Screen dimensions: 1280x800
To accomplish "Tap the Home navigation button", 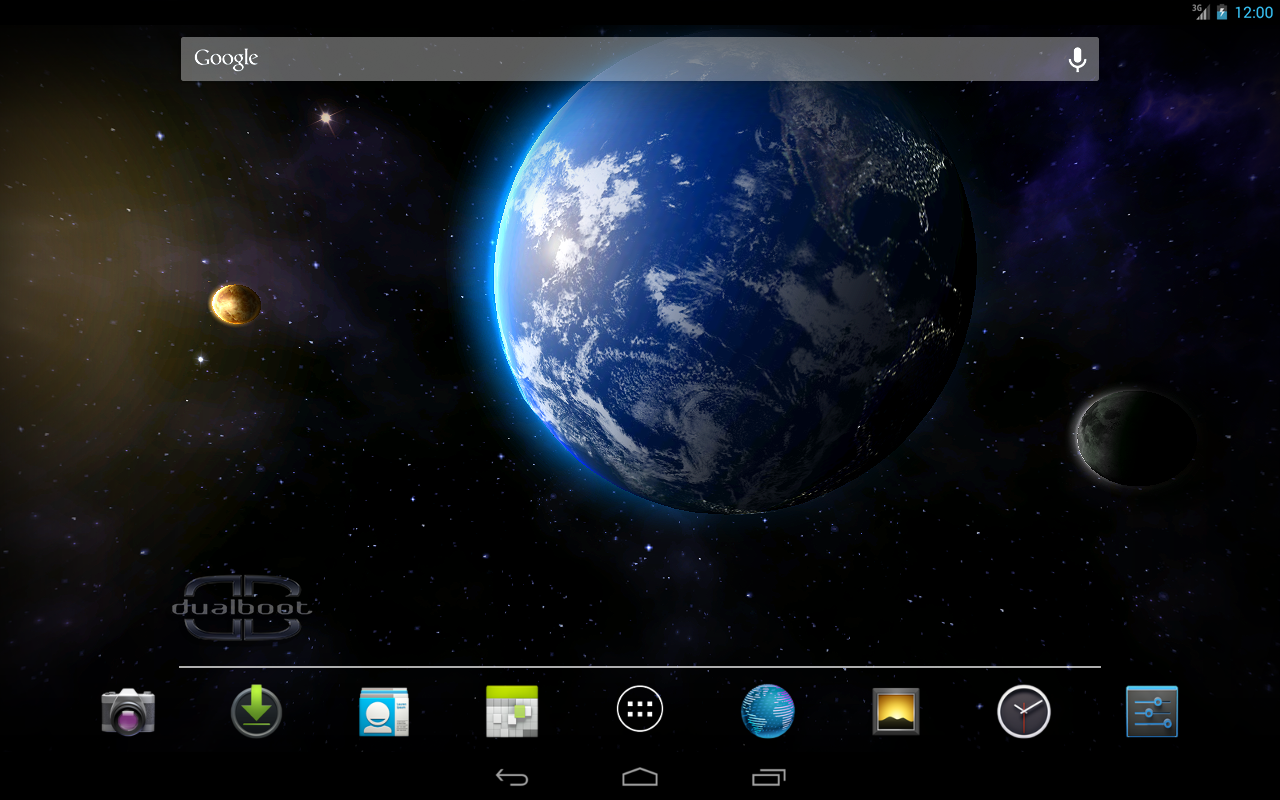I will click(640, 777).
